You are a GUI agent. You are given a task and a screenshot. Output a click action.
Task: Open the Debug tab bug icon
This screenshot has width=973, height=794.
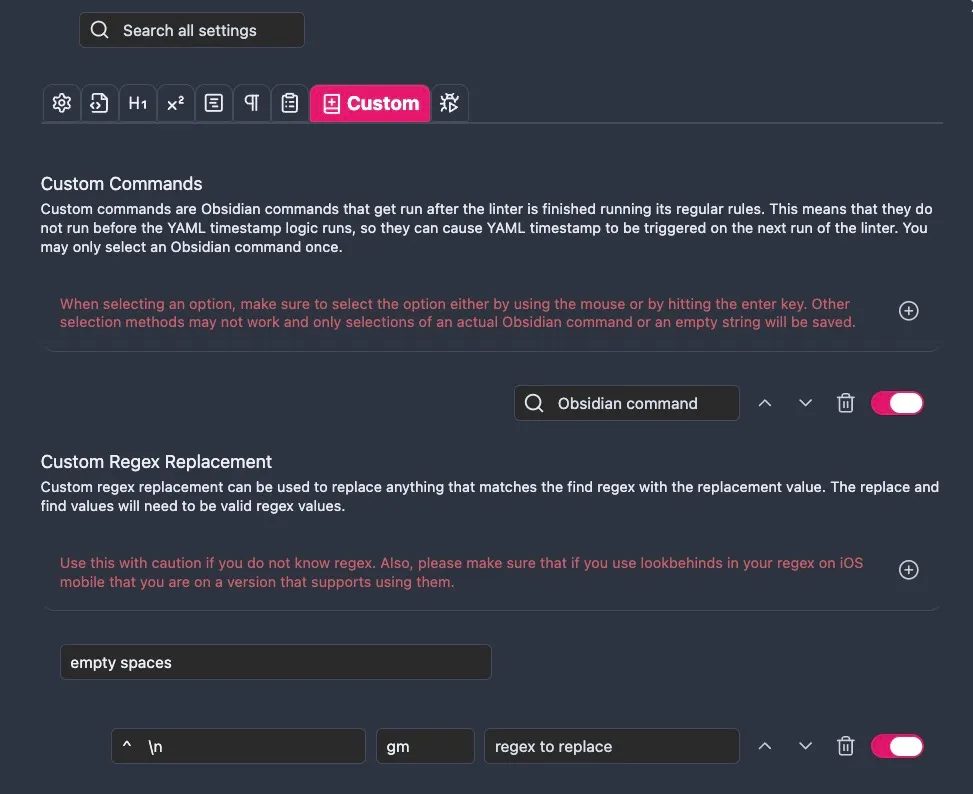point(449,102)
